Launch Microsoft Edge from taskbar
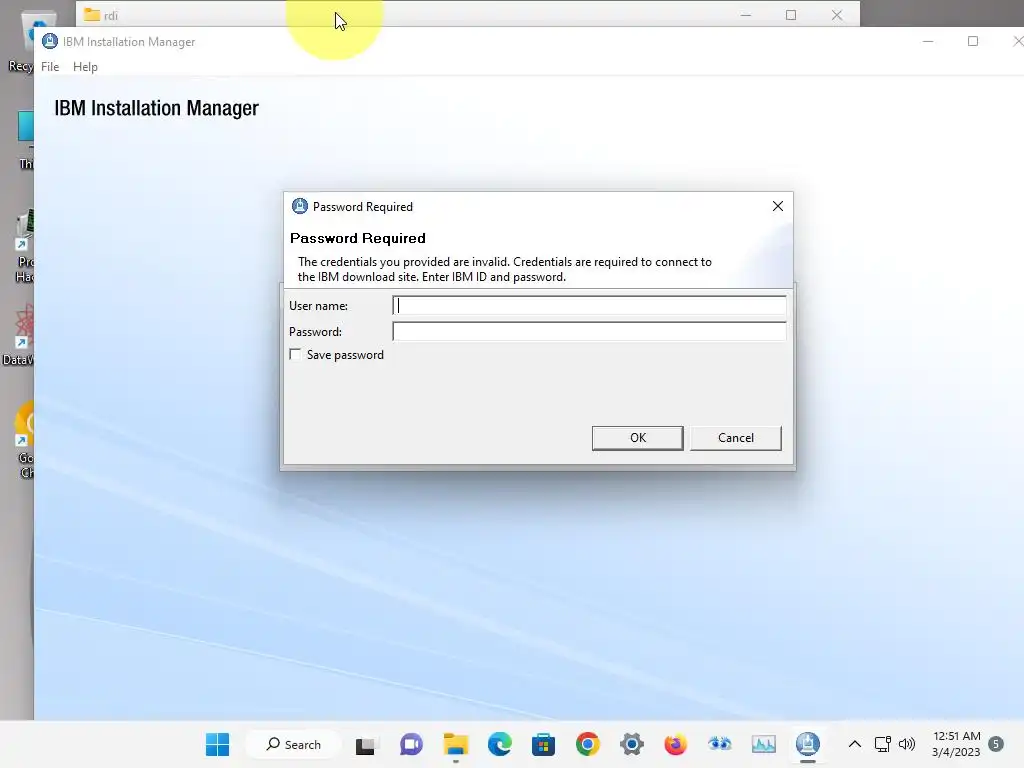This screenshot has height=768, width=1024. pyautogui.click(x=500, y=744)
